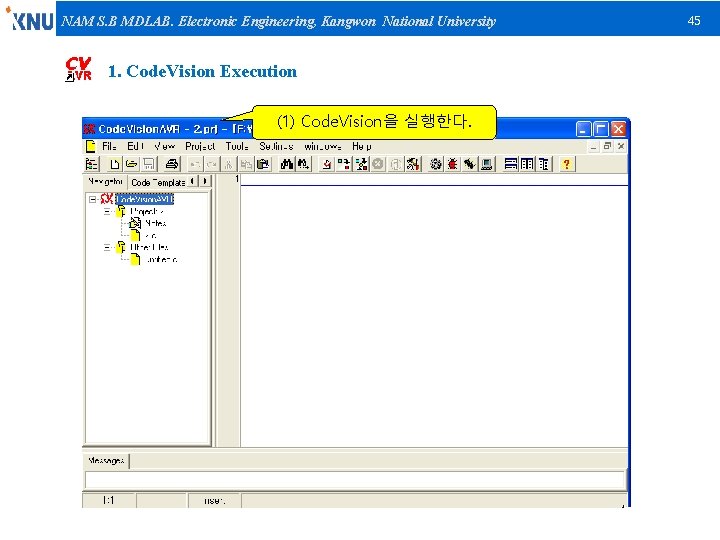Image resolution: width=720 pixels, height=540 pixels.
Task: Open the File menu
Action: coord(109,146)
